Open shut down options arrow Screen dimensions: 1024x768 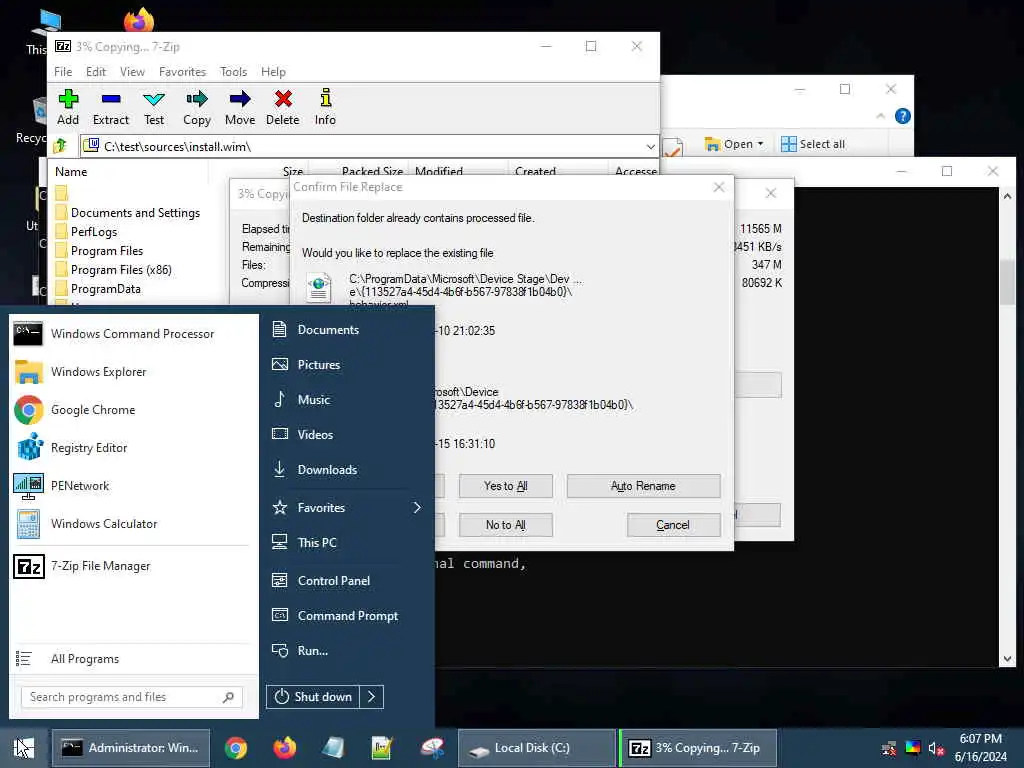(x=372, y=697)
